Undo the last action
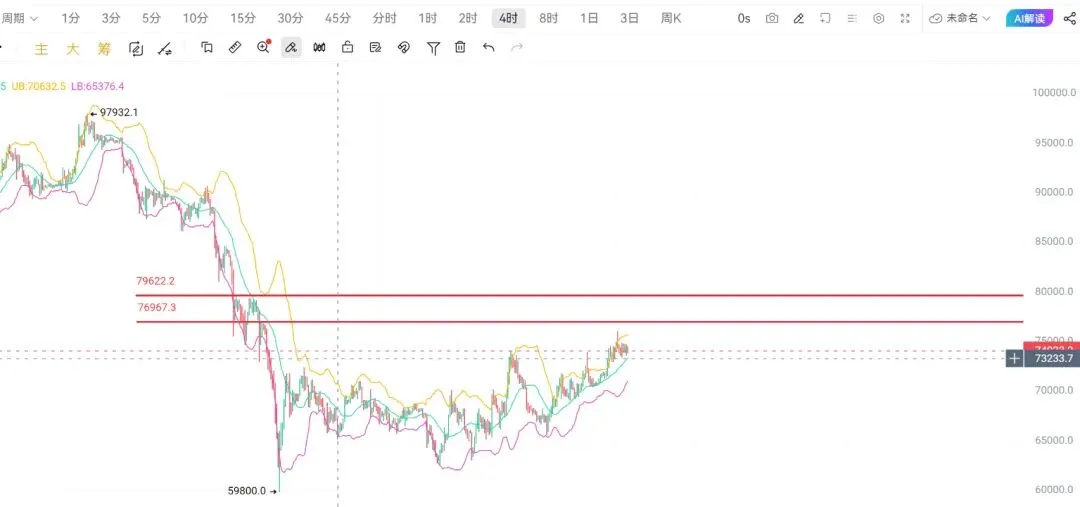The height and width of the screenshot is (507, 1080). (488, 48)
